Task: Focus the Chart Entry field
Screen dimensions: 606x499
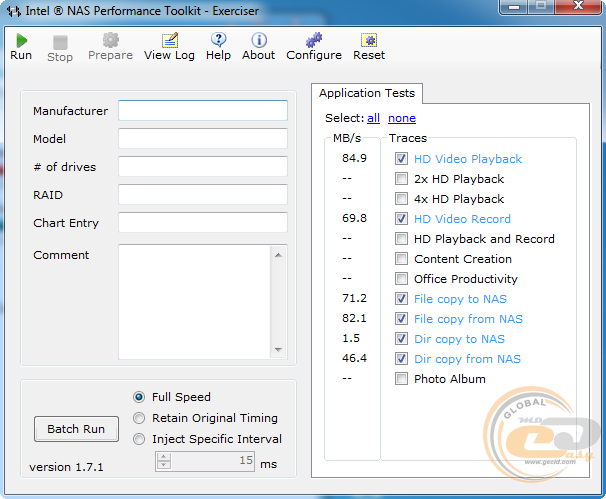Action: click(203, 222)
